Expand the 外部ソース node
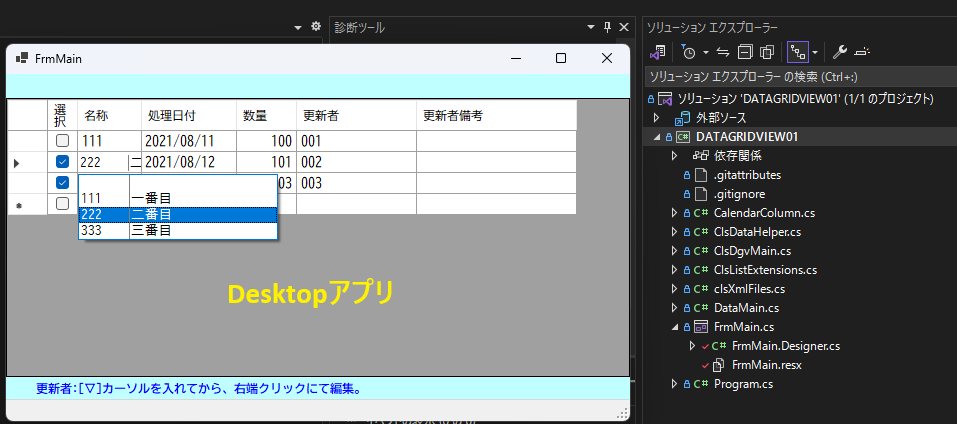957x424 pixels. point(656,118)
